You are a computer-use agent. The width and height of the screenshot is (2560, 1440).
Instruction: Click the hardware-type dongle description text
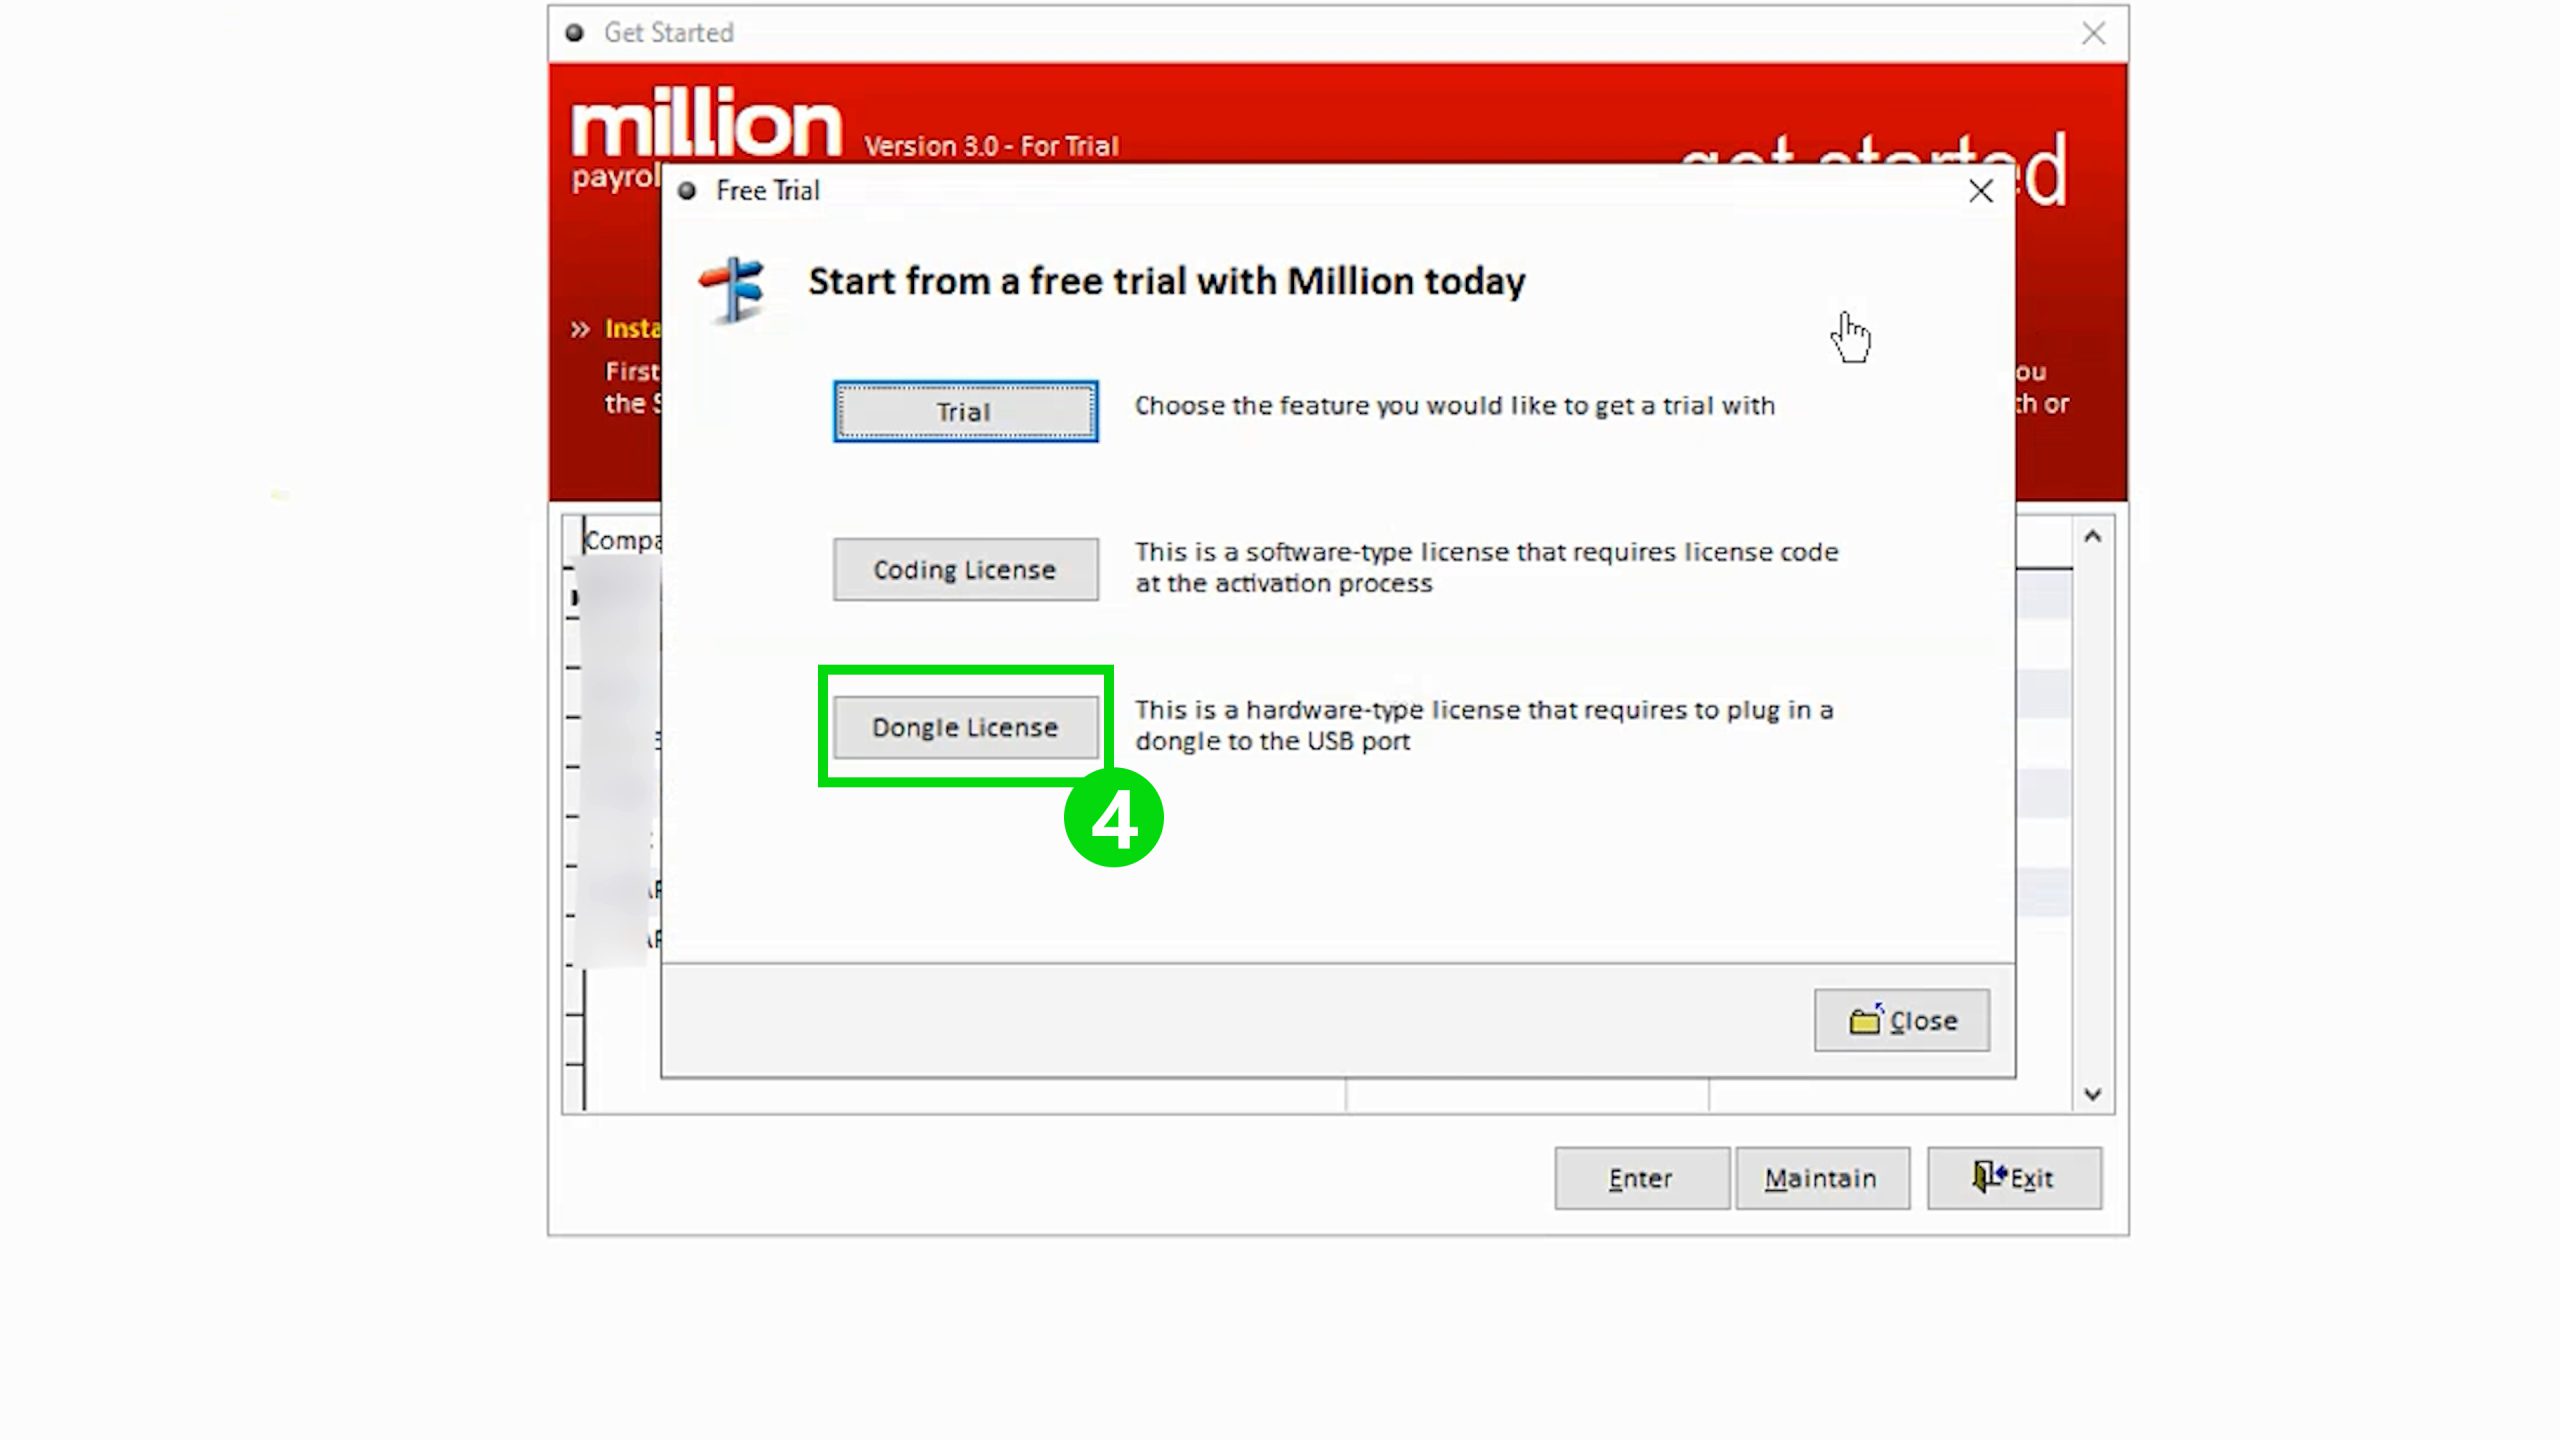pos(1484,725)
